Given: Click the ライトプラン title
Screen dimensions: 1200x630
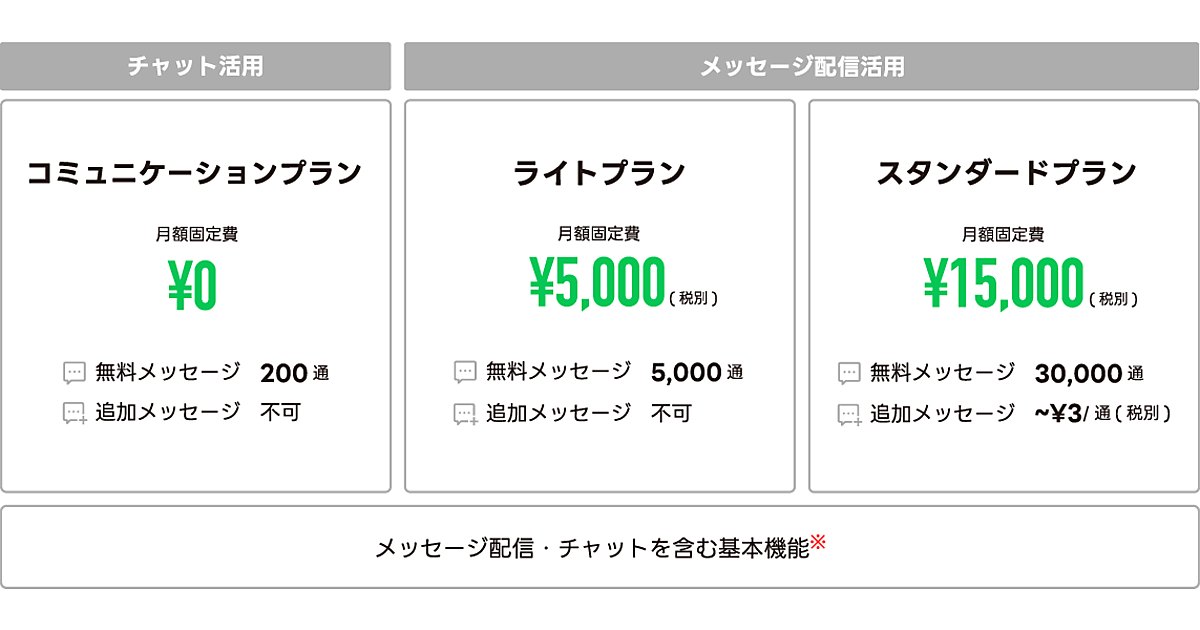Looking at the screenshot, I should (x=599, y=173).
